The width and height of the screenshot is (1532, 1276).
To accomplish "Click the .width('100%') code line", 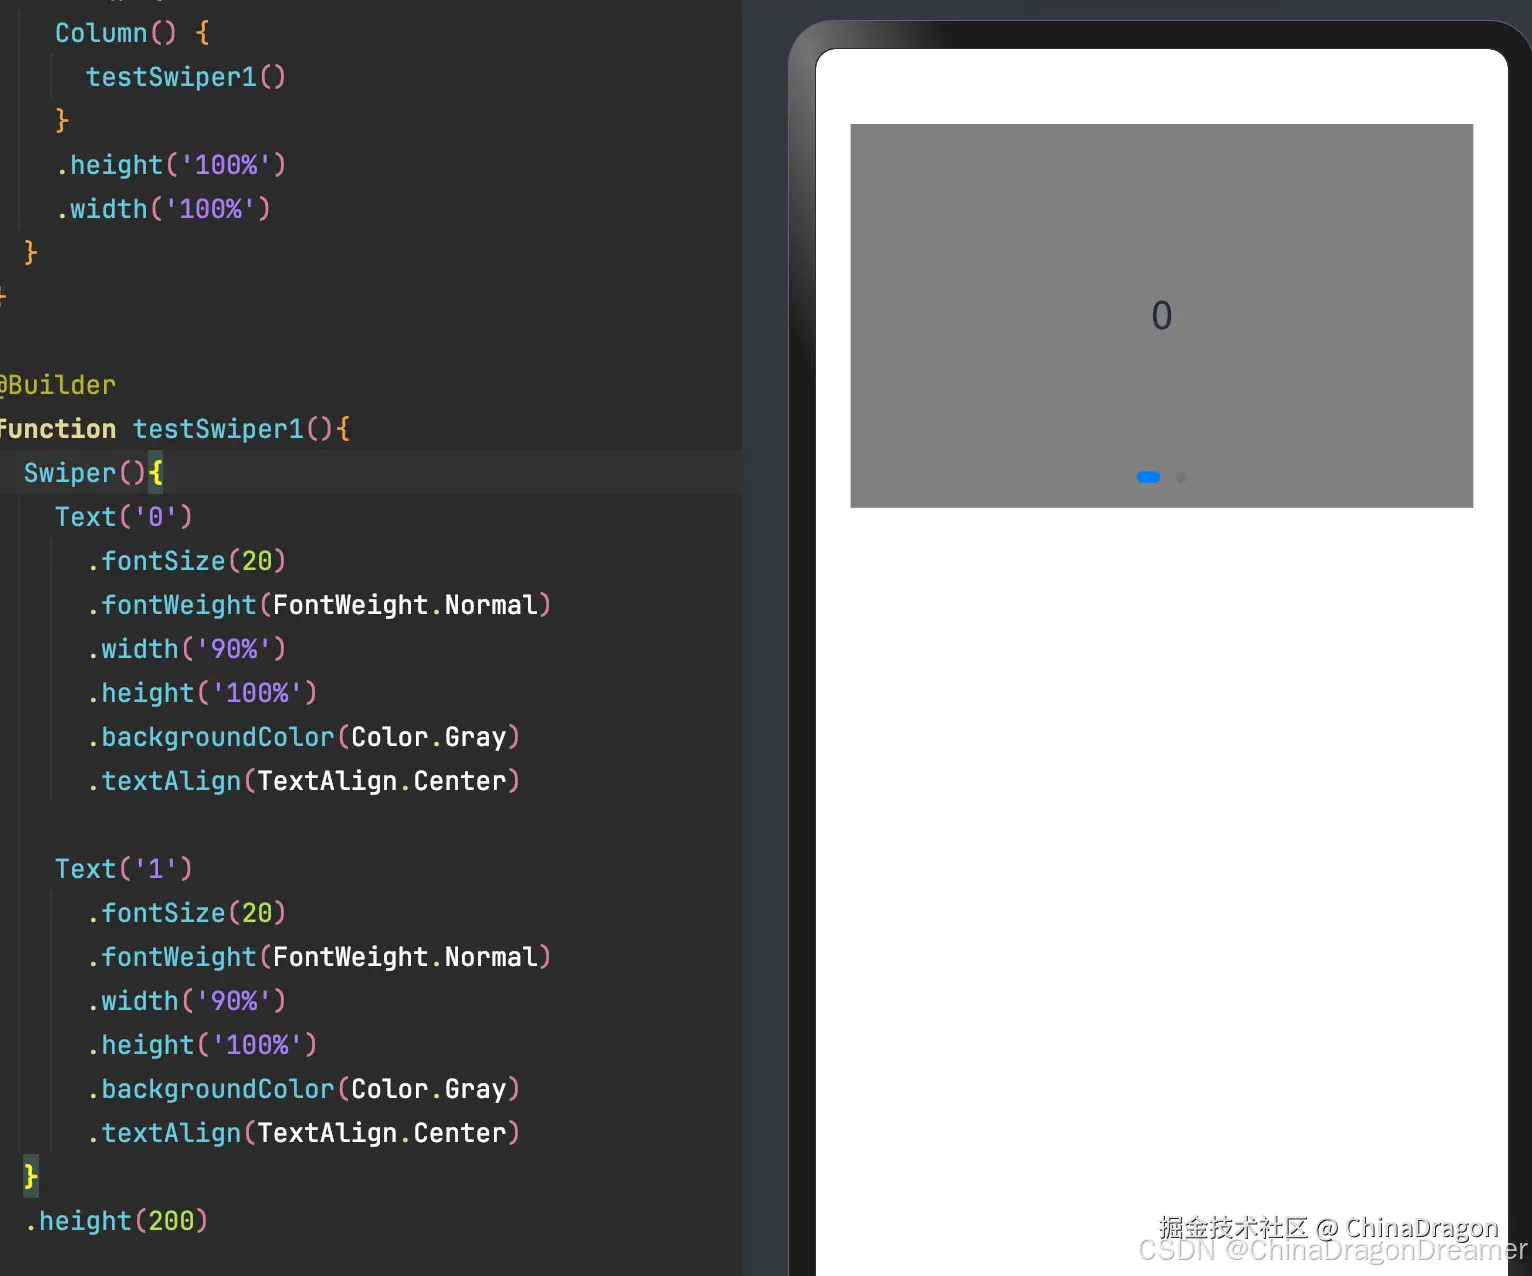I will coord(163,209).
